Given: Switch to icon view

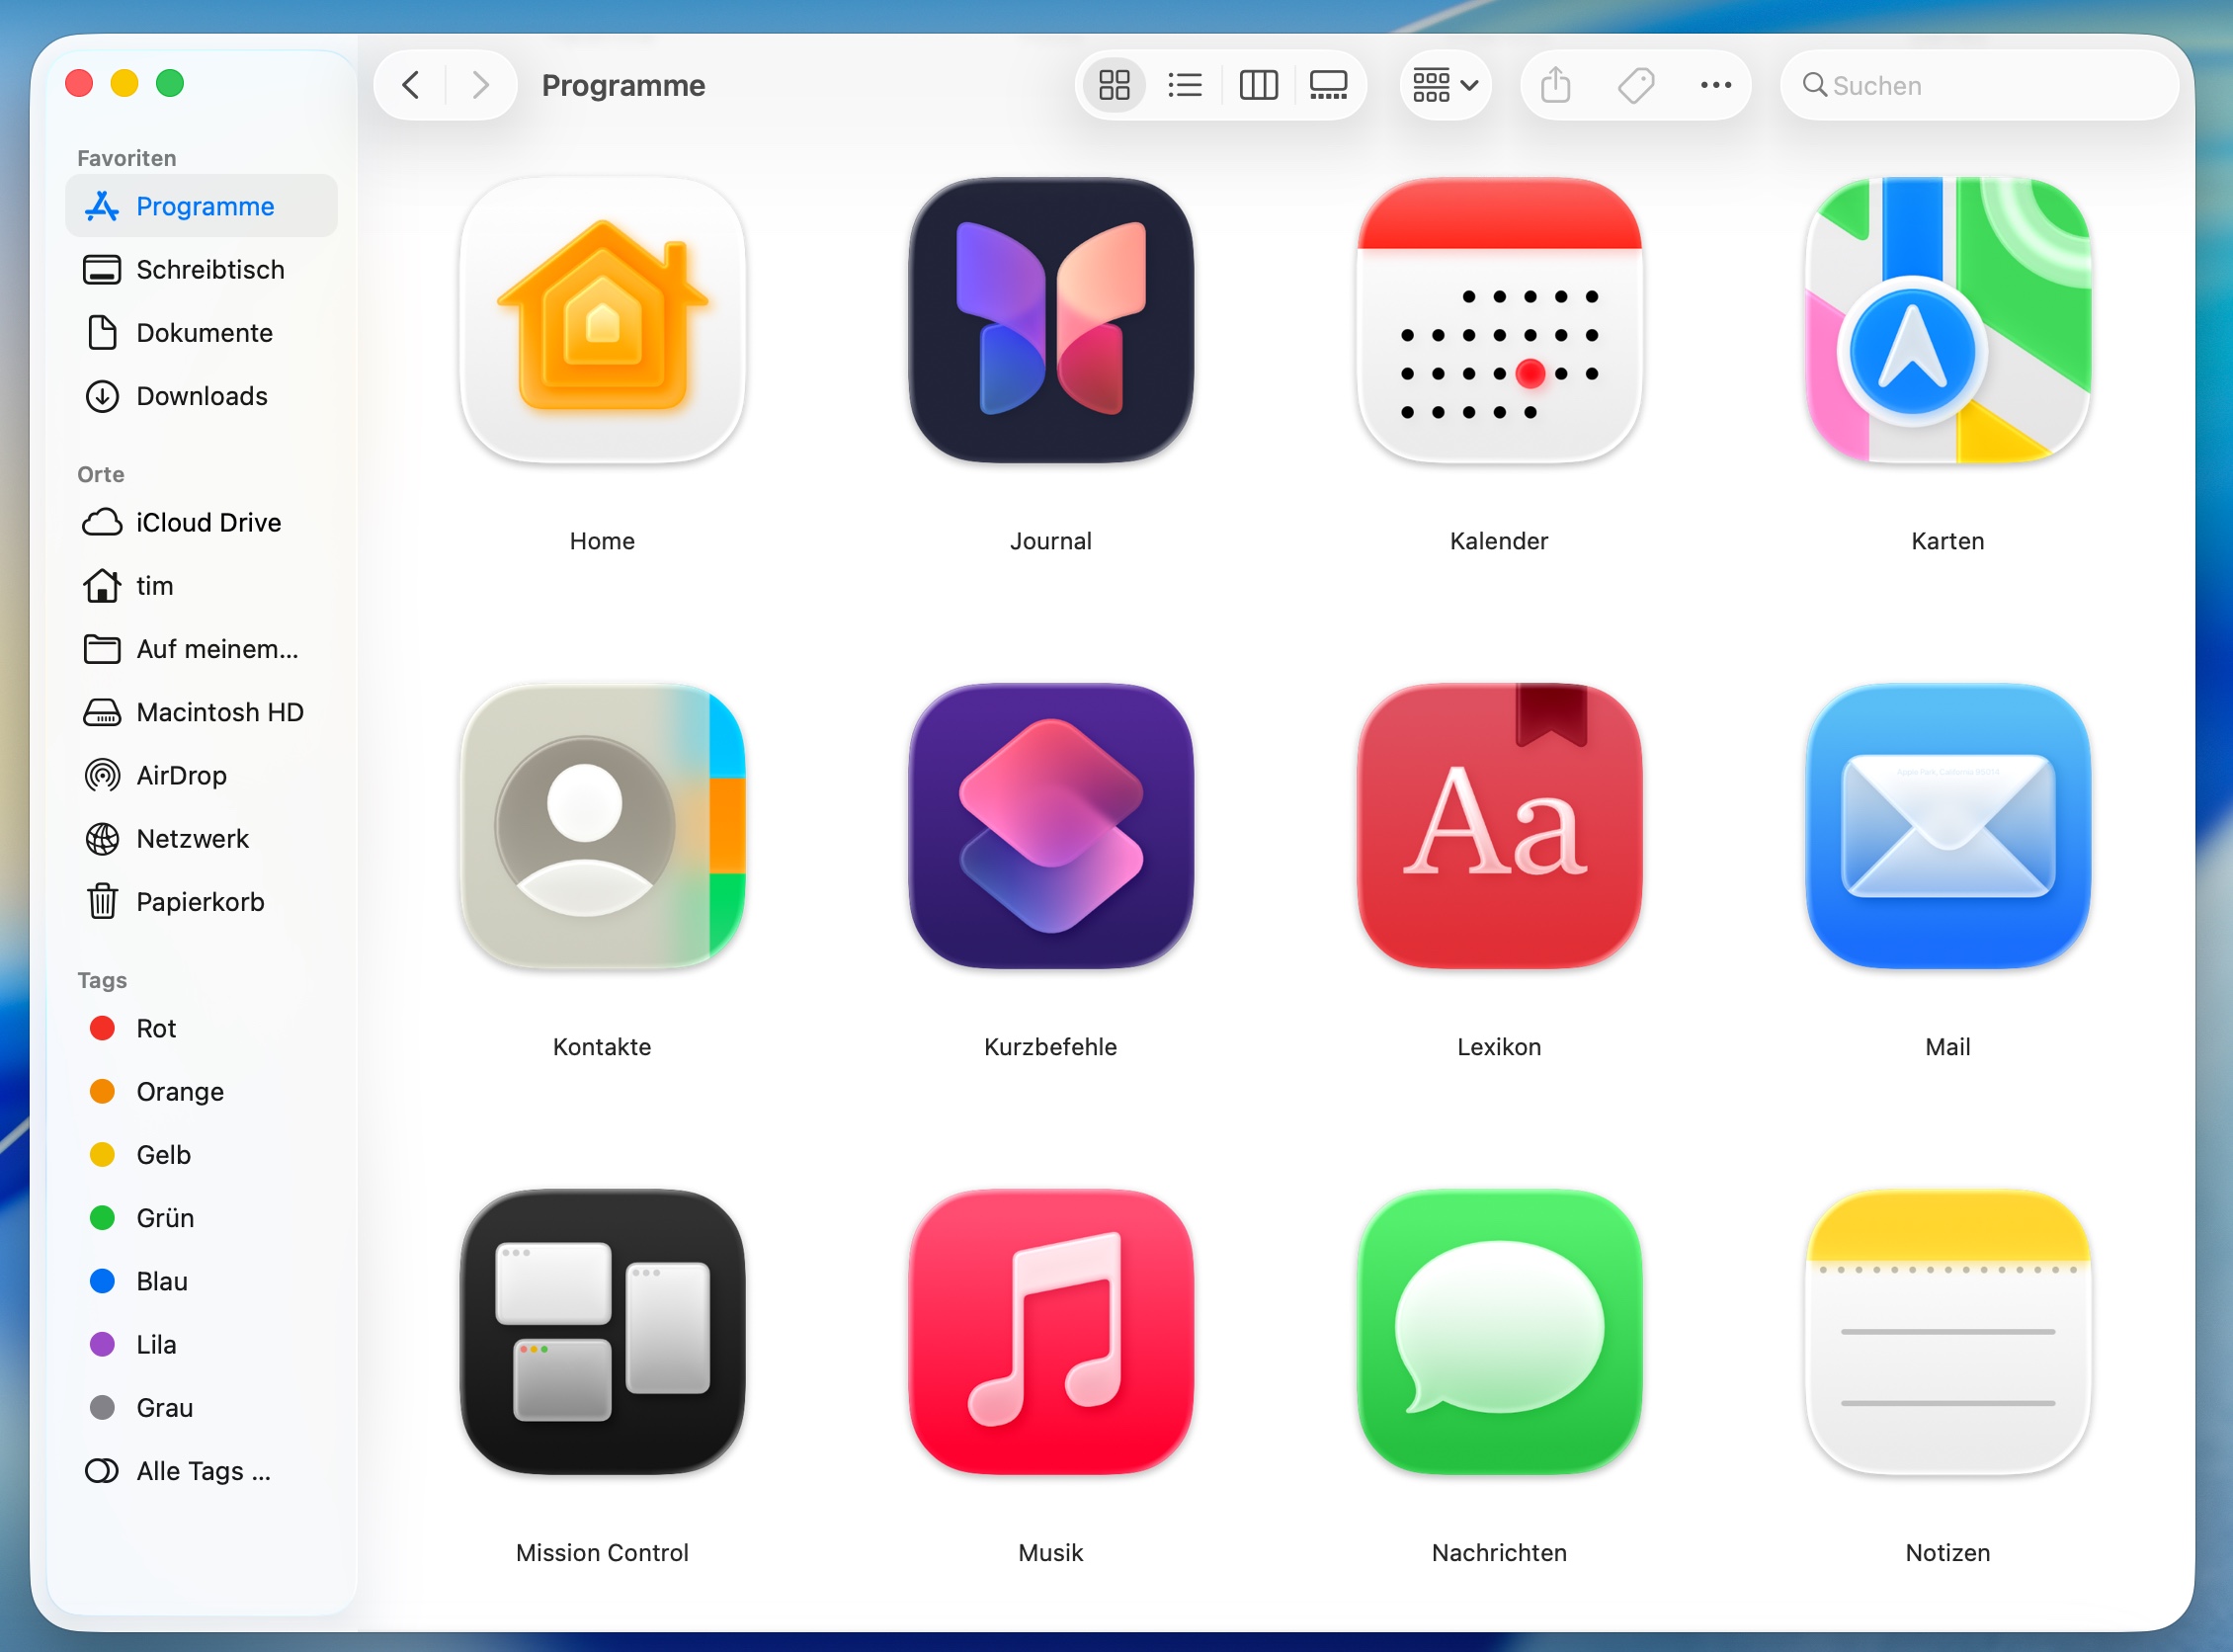Looking at the screenshot, I should [x=1114, y=85].
